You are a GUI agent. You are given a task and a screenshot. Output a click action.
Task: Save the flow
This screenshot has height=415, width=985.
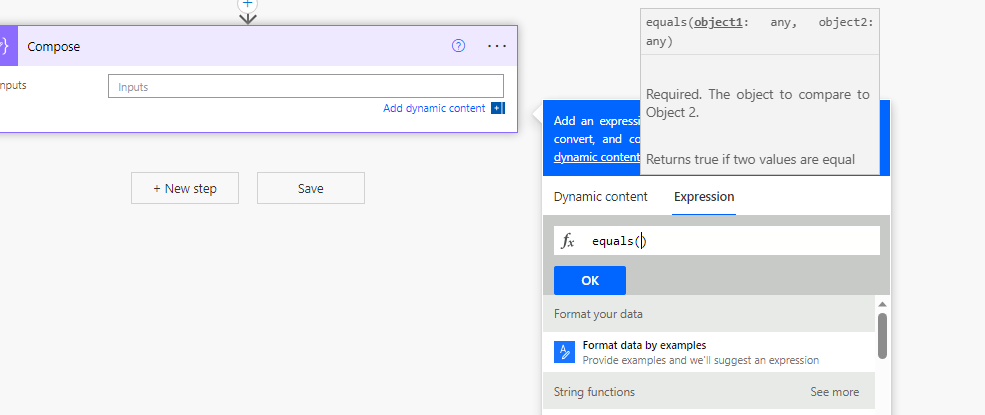tap(310, 188)
